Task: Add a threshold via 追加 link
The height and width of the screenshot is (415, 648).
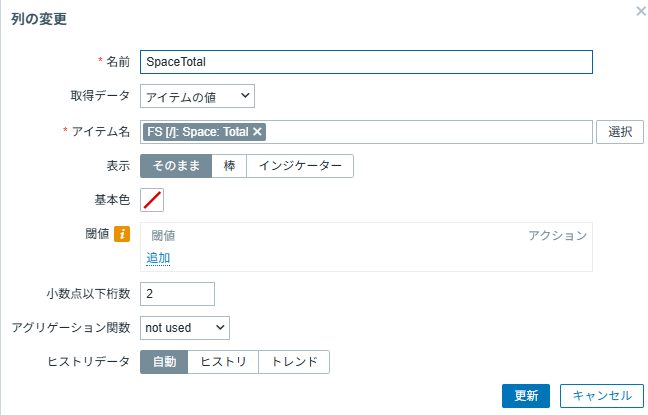Action: pyautogui.click(x=158, y=258)
